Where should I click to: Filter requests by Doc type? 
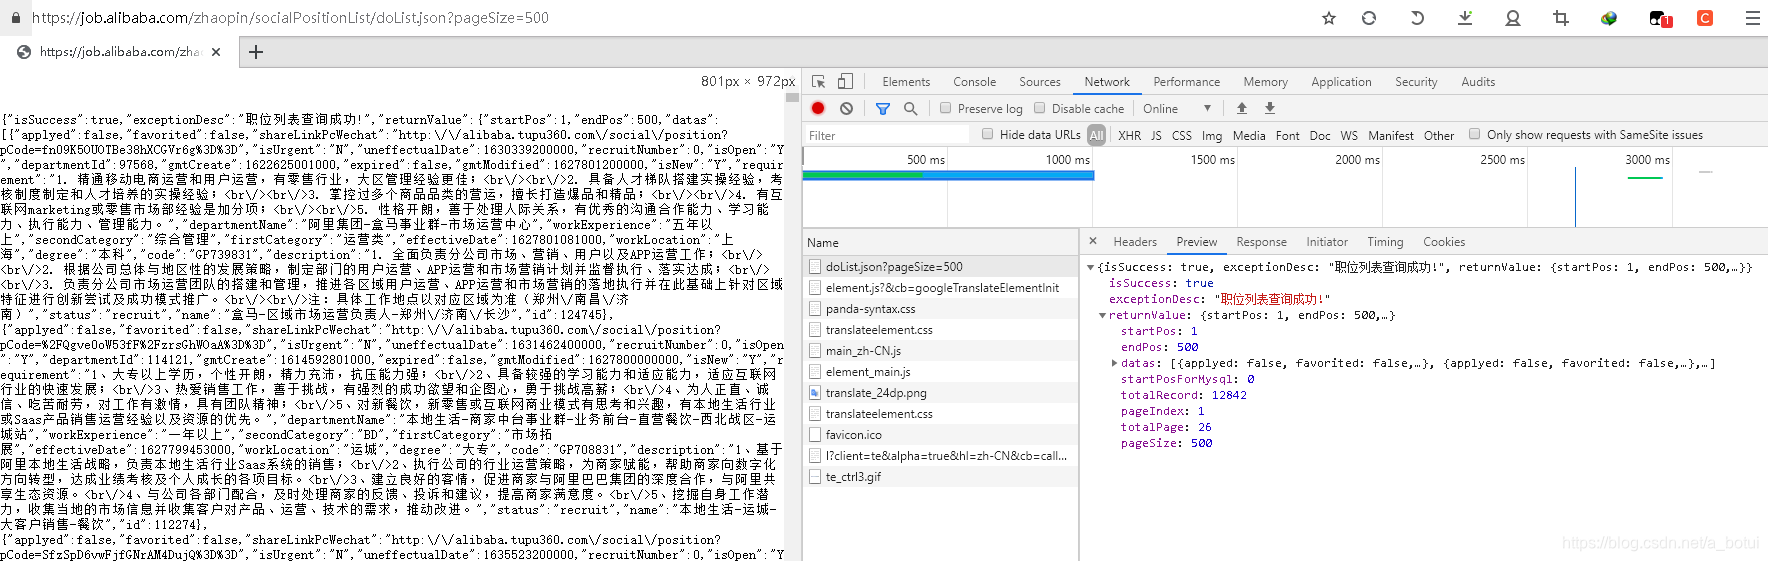click(1320, 135)
